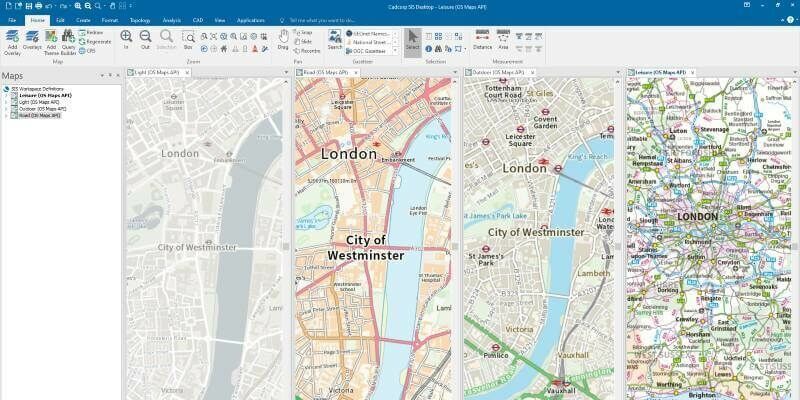Open the Maps panel options dropdown arrow
Image resolution: width=800 pixels, height=400 pixels.
103,76
